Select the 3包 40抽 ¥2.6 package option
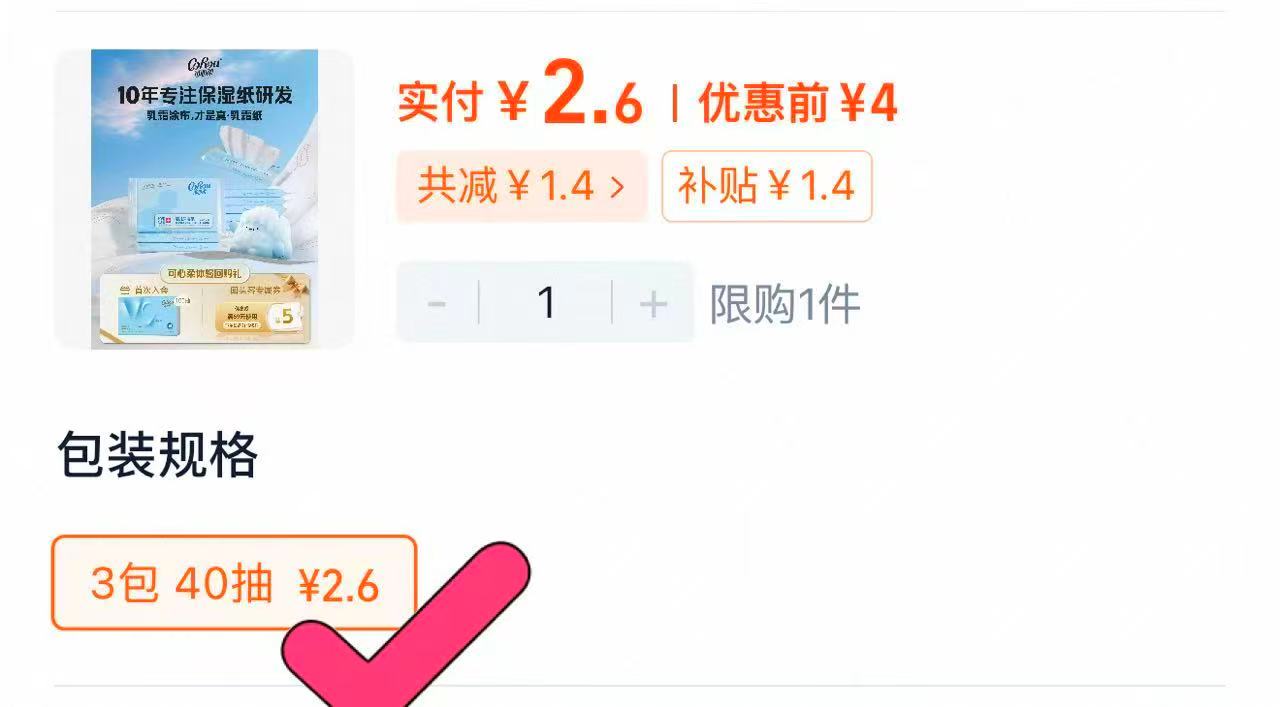Viewport: 1280px width, 707px height. 234,583
